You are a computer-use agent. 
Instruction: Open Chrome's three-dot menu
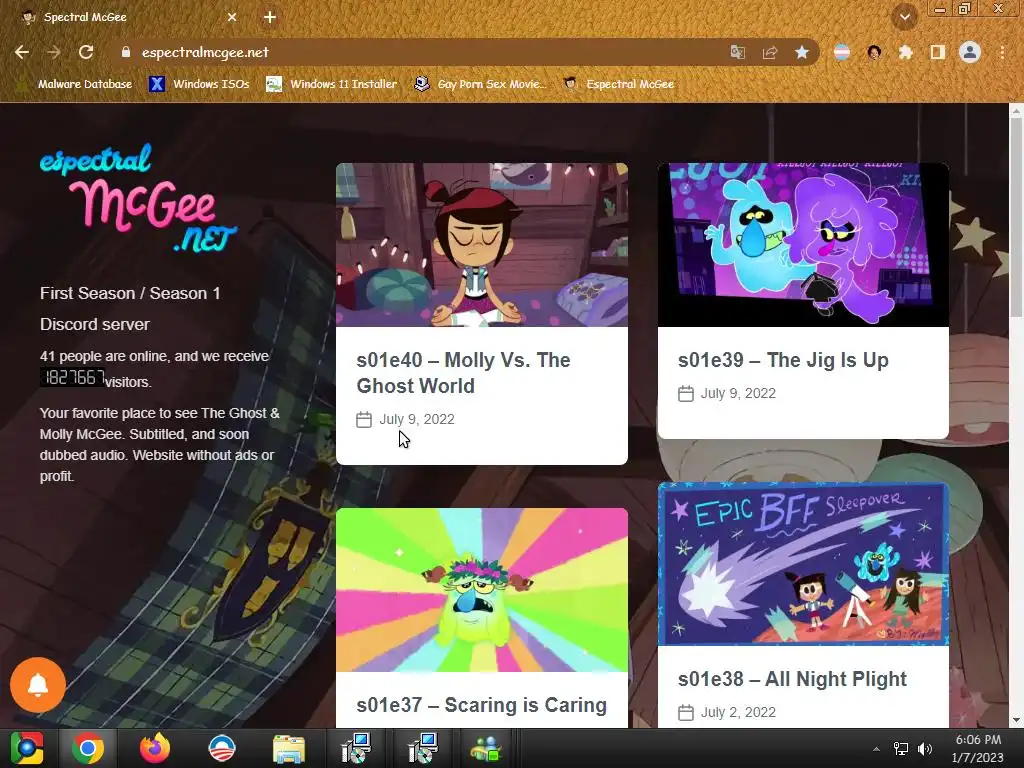point(1002,52)
